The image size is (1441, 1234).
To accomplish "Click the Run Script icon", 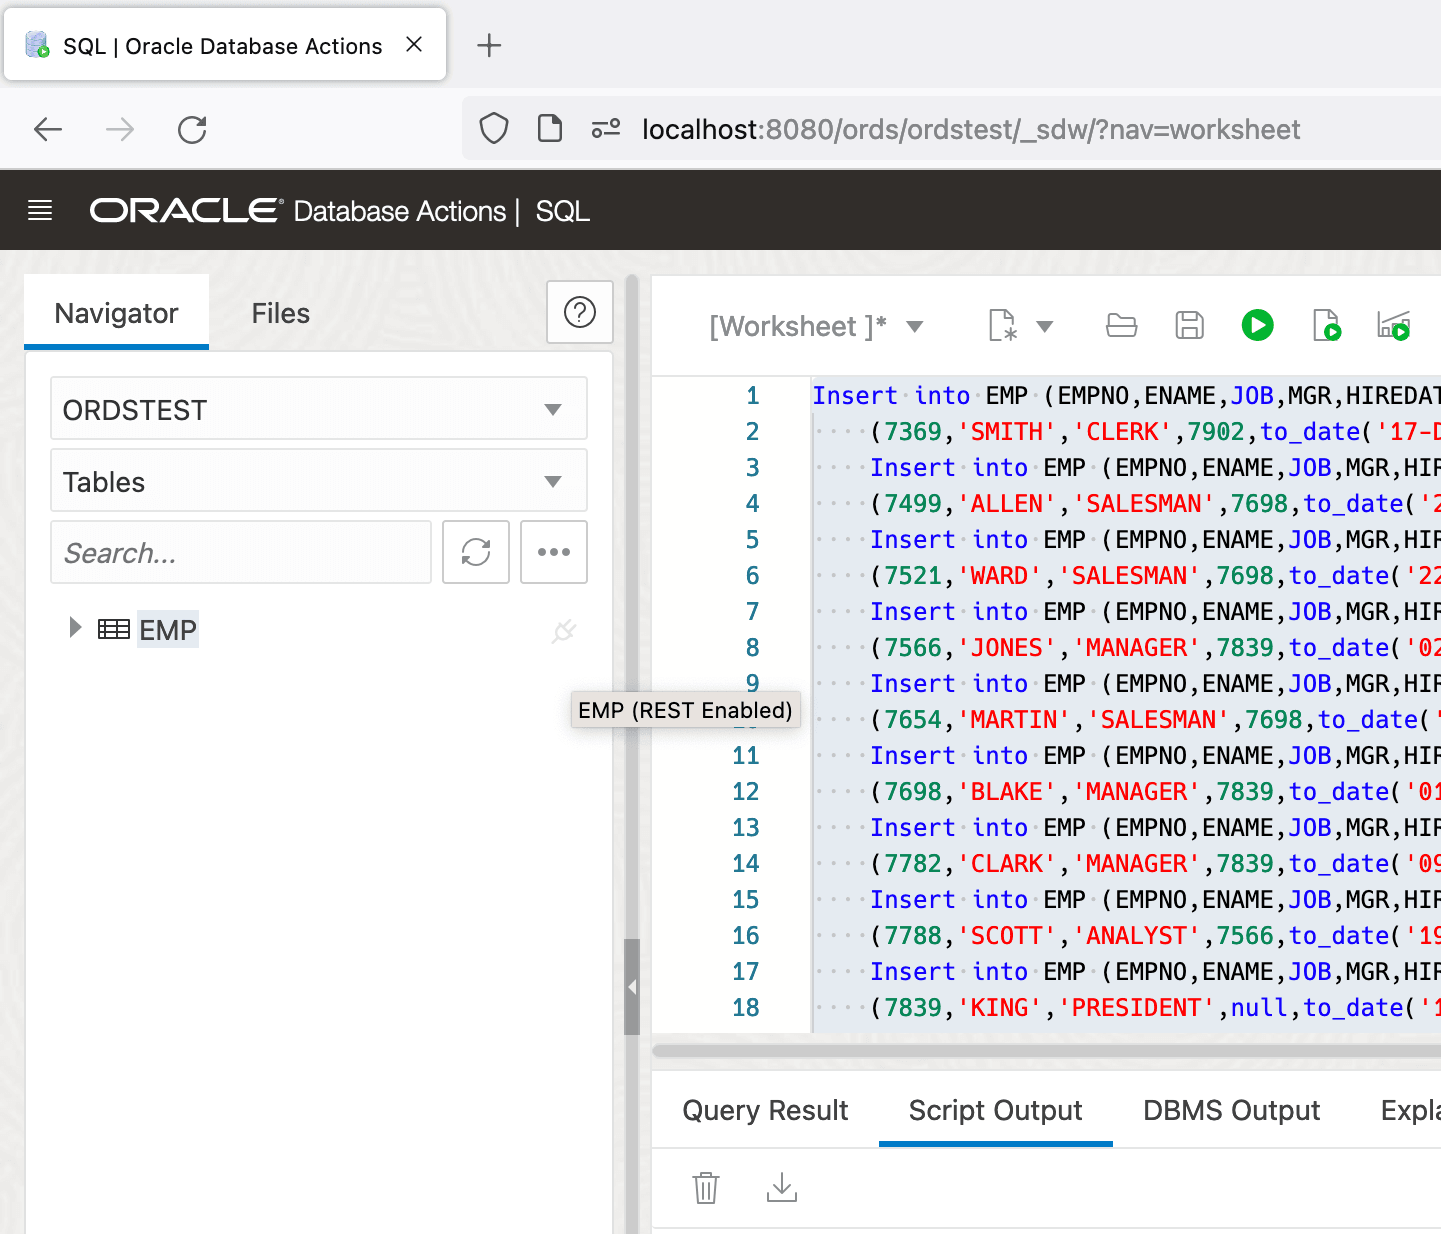I will pos(1326,325).
